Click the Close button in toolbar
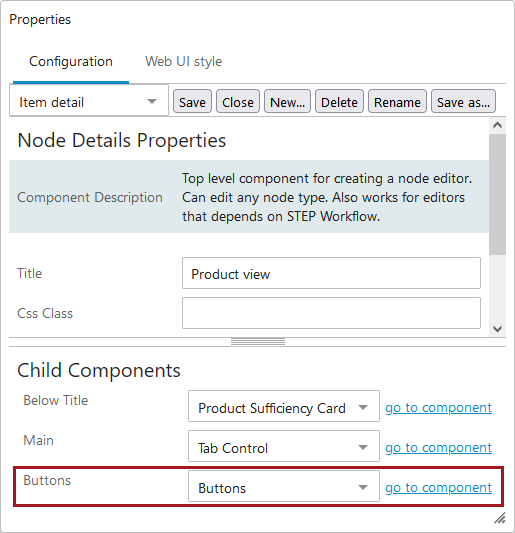The image size is (515, 533). coord(238,101)
